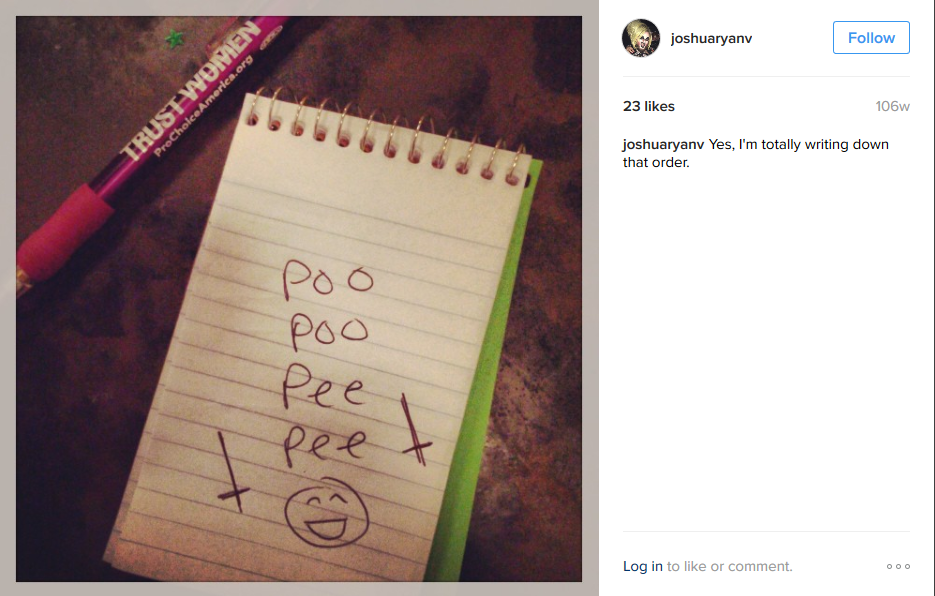Click the smiley face drawing on notepad
Screen dimensions: 935x596
[x=326, y=513]
